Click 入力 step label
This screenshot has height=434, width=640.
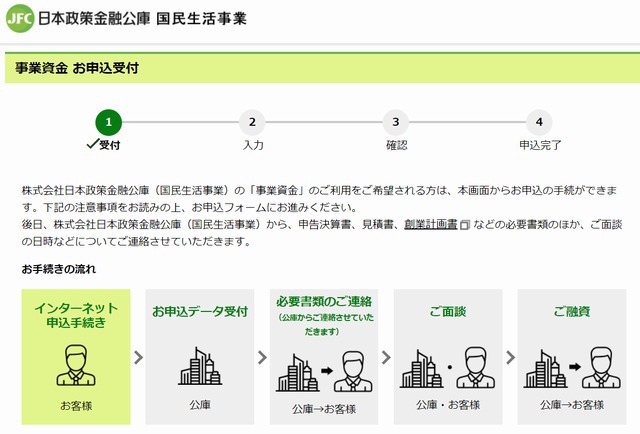click(253, 145)
